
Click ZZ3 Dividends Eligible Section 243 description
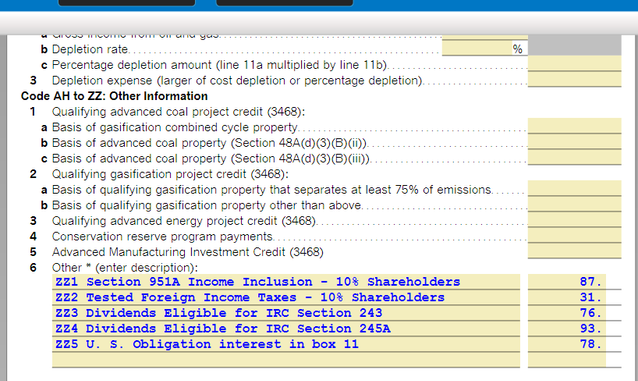point(286,313)
